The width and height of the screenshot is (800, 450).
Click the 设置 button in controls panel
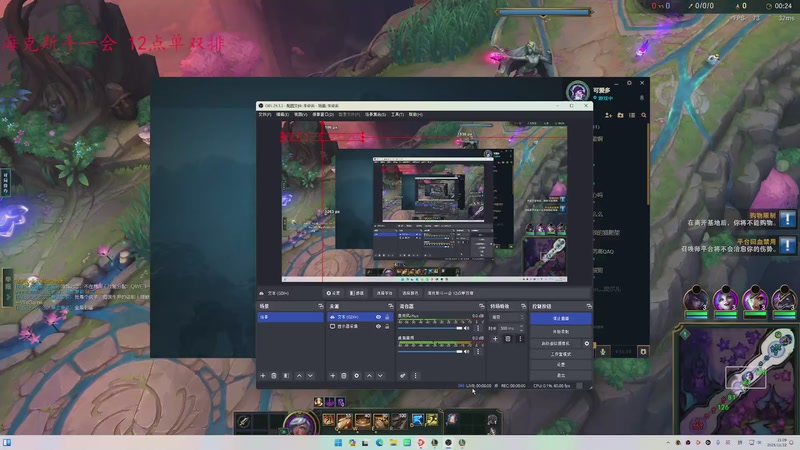[x=560, y=365]
